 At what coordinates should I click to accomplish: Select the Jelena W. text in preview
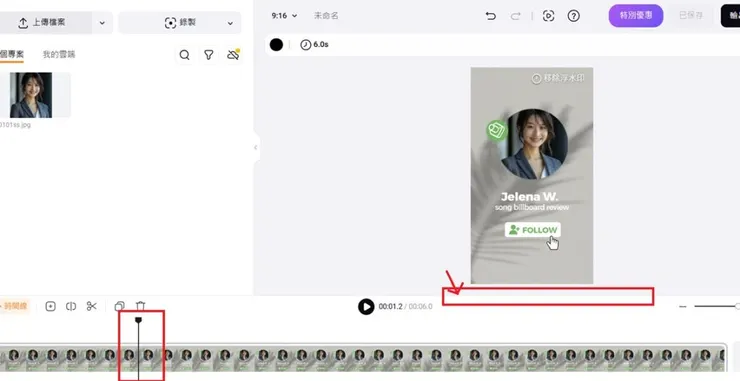529,196
